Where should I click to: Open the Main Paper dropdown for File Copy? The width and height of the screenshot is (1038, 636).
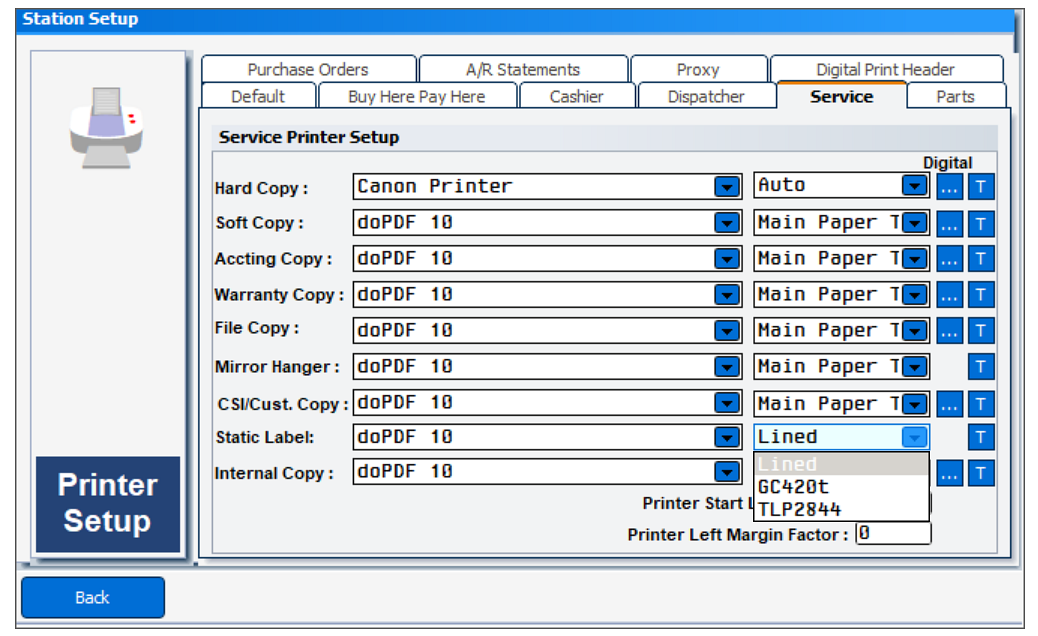coord(915,330)
